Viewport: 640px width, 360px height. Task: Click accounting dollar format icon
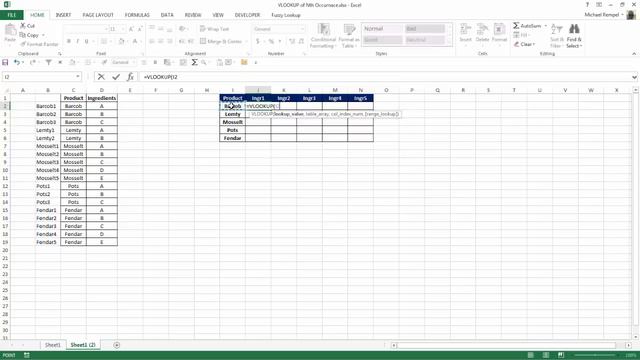click(x=258, y=41)
